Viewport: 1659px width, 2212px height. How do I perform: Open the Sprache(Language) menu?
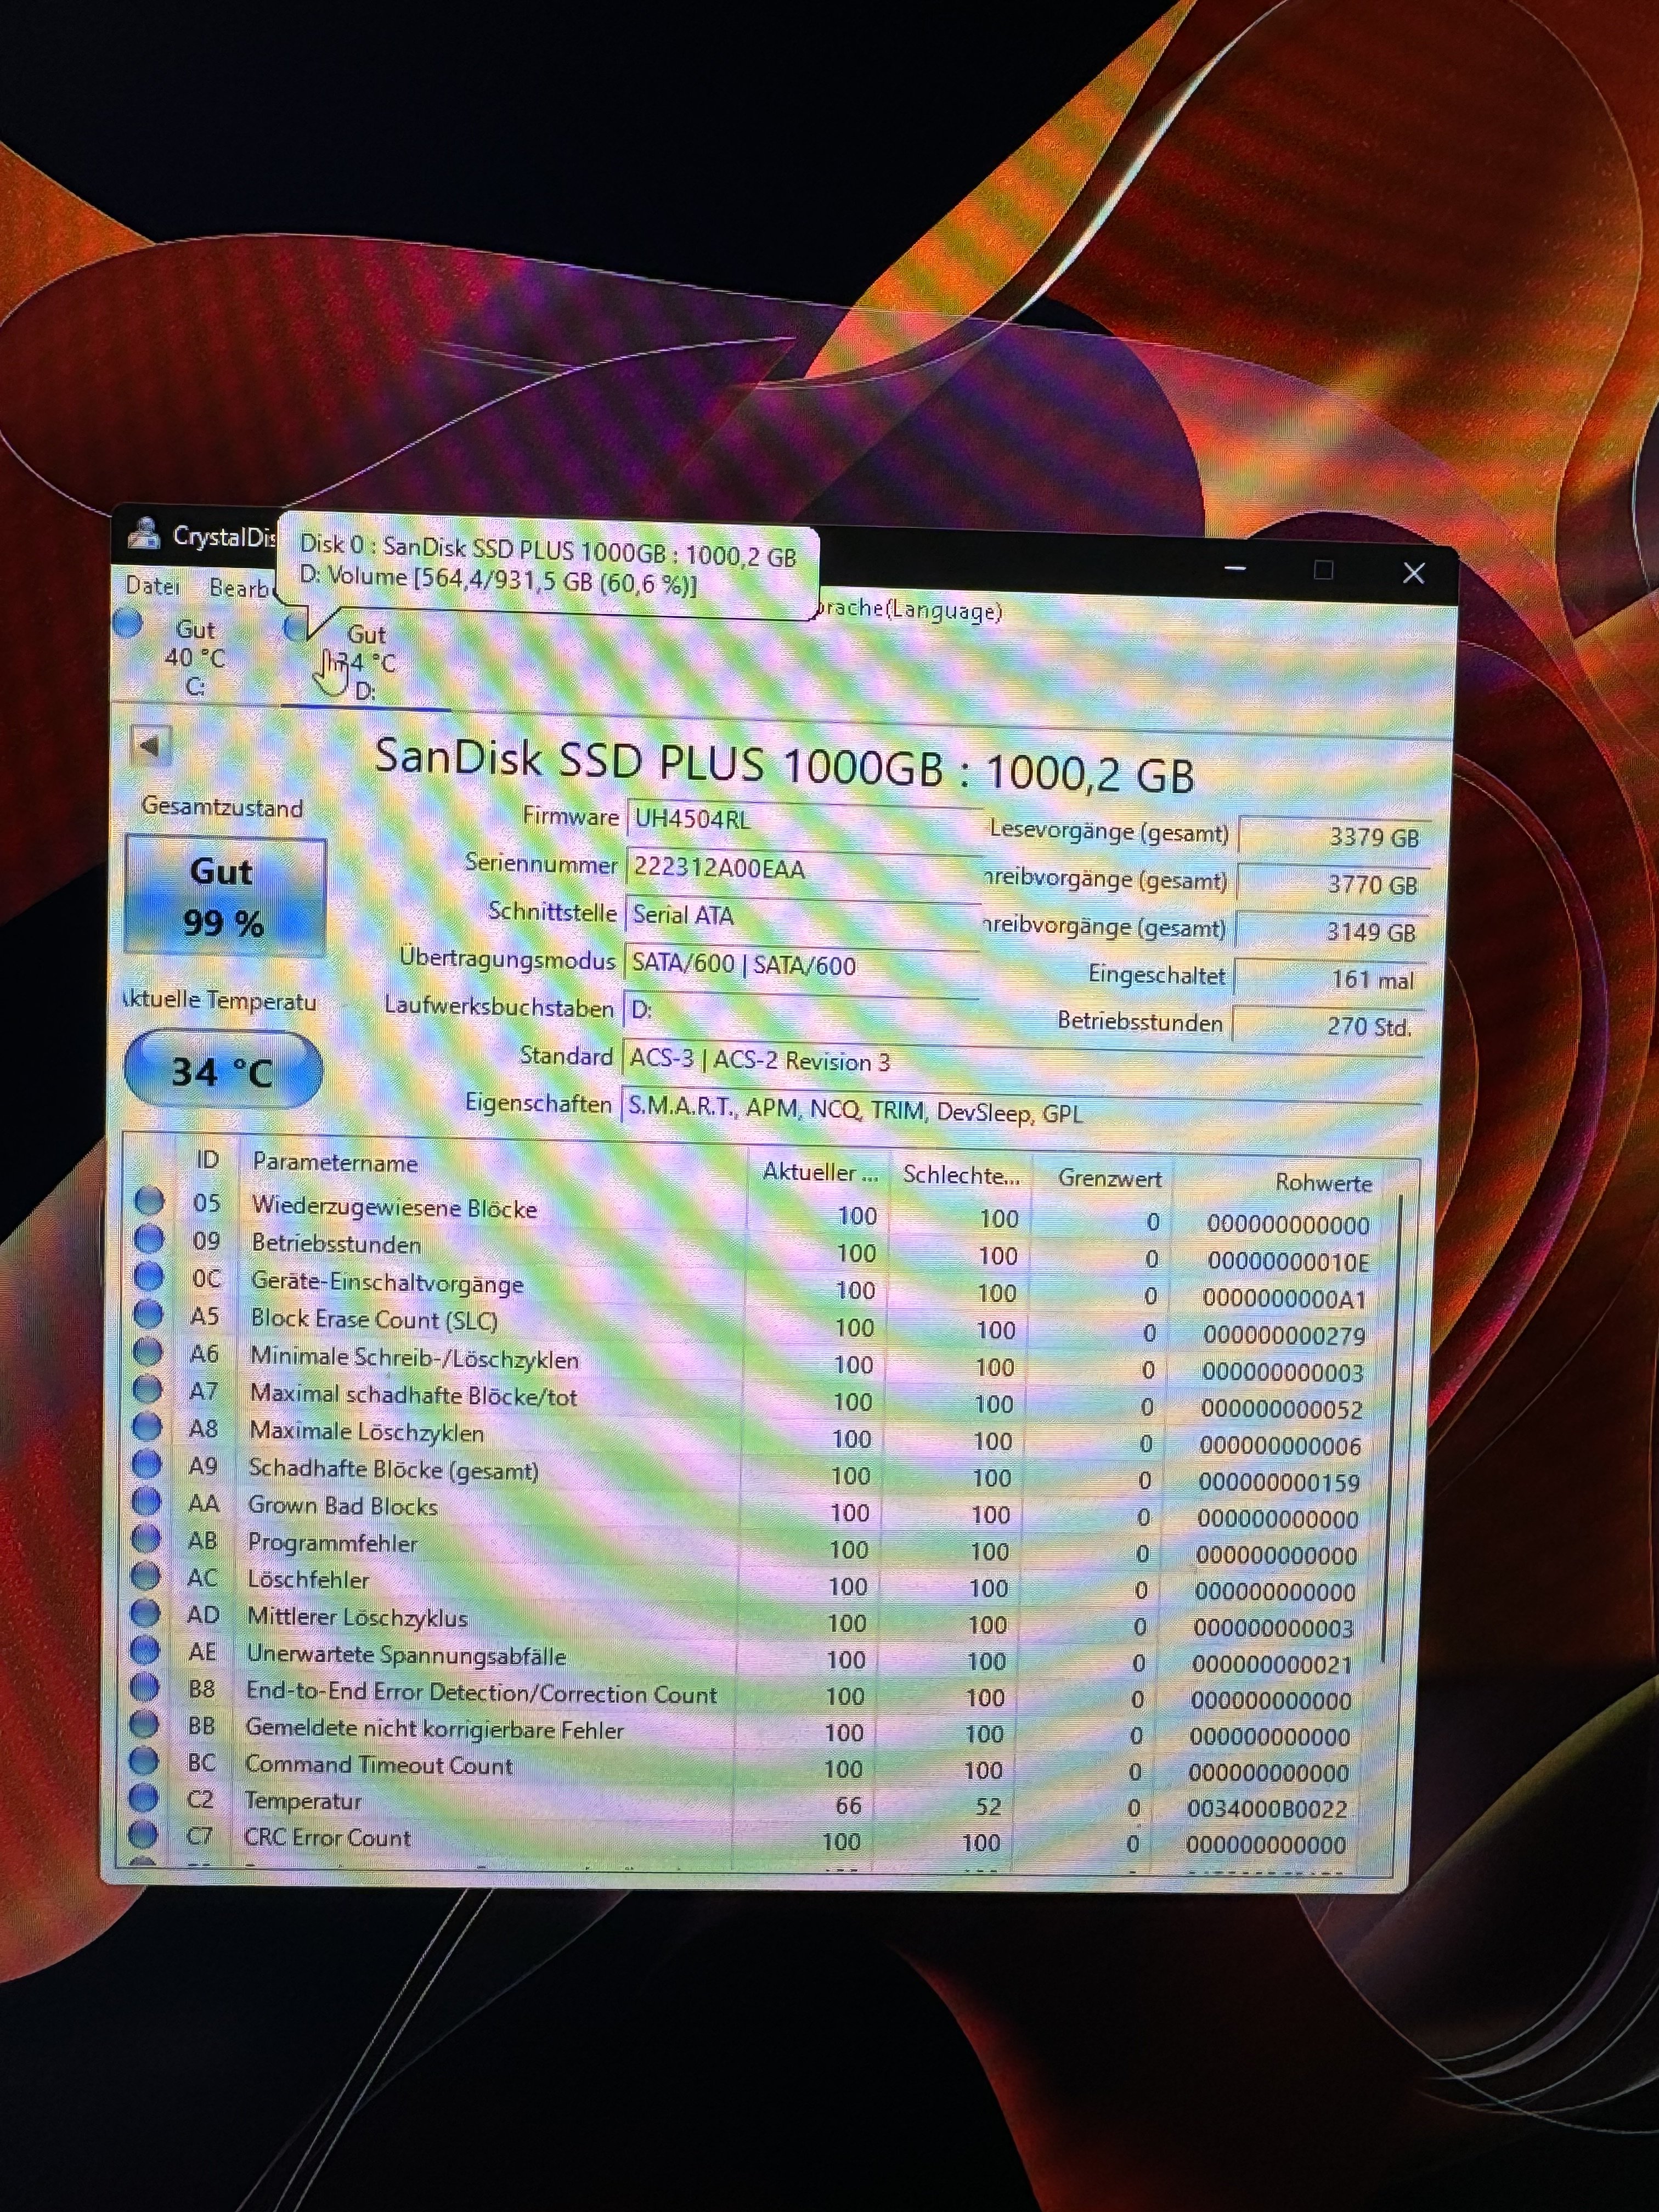pos(908,610)
